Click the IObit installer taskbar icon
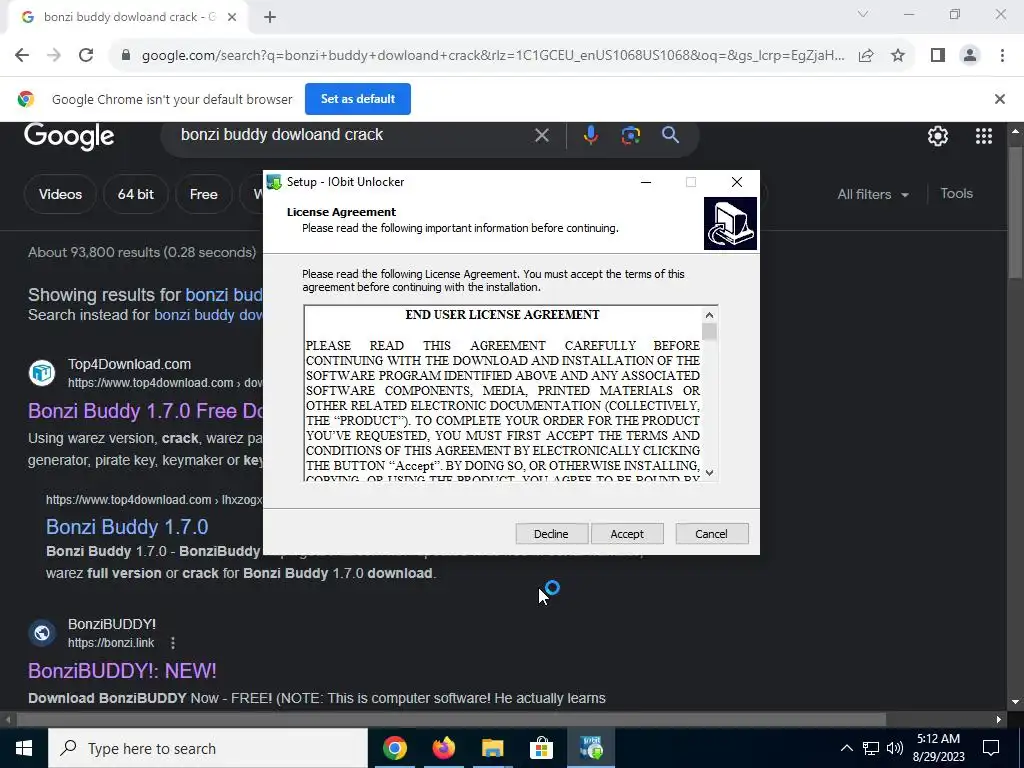Image resolution: width=1024 pixels, height=768 pixels. click(591, 748)
